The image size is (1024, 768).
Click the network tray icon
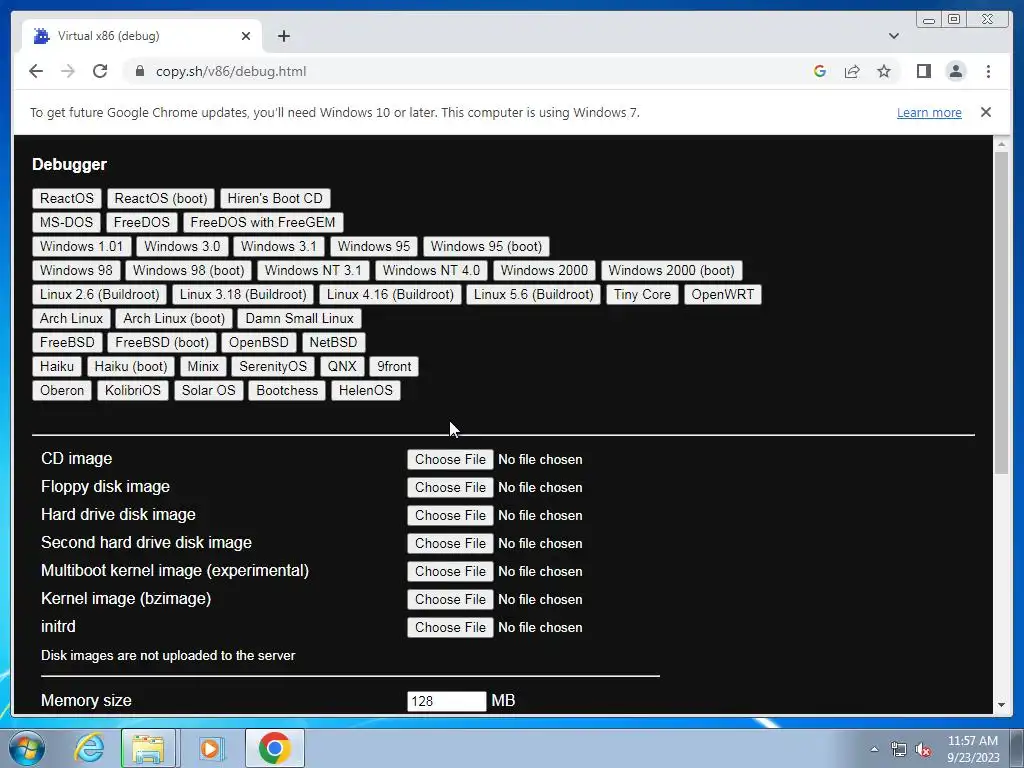click(x=899, y=749)
